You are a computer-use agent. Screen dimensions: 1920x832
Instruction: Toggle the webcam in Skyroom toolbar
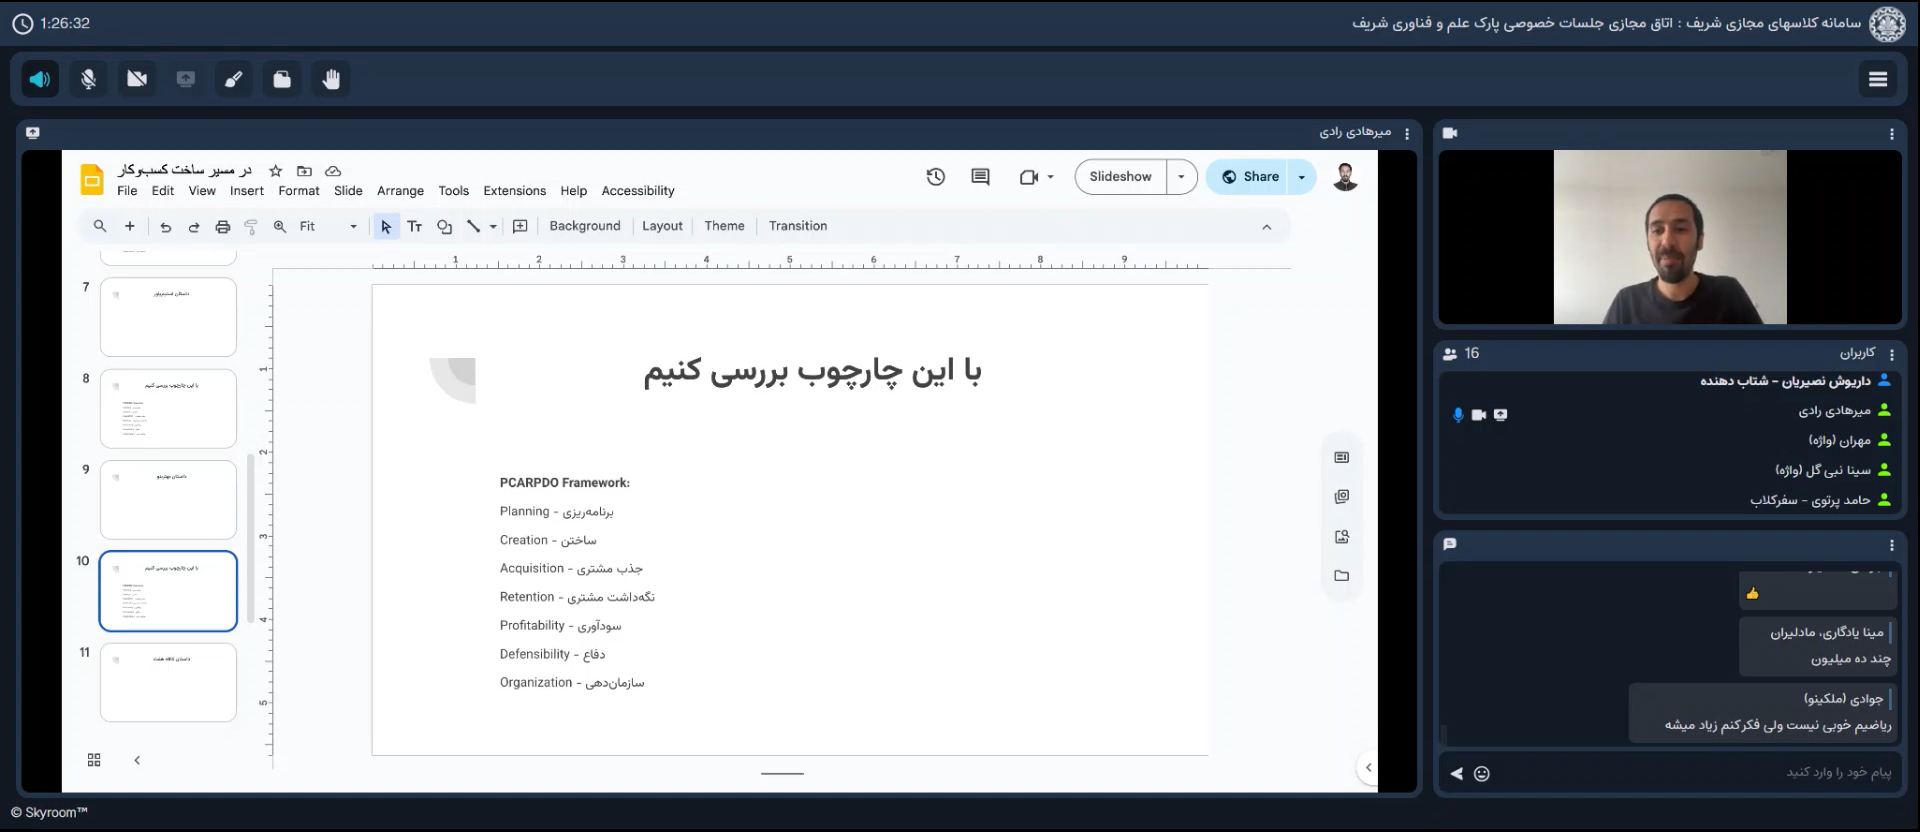(137, 79)
